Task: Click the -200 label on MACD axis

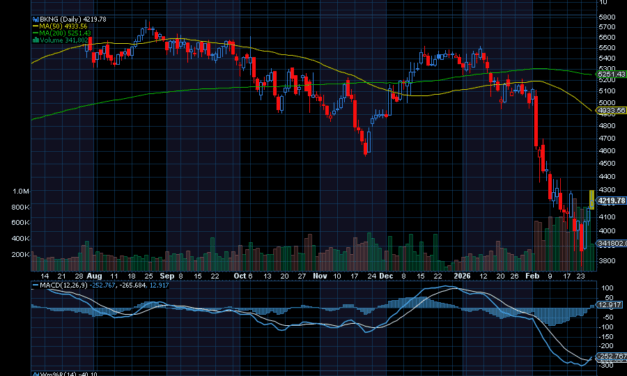Action: click(x=606, y=346)
